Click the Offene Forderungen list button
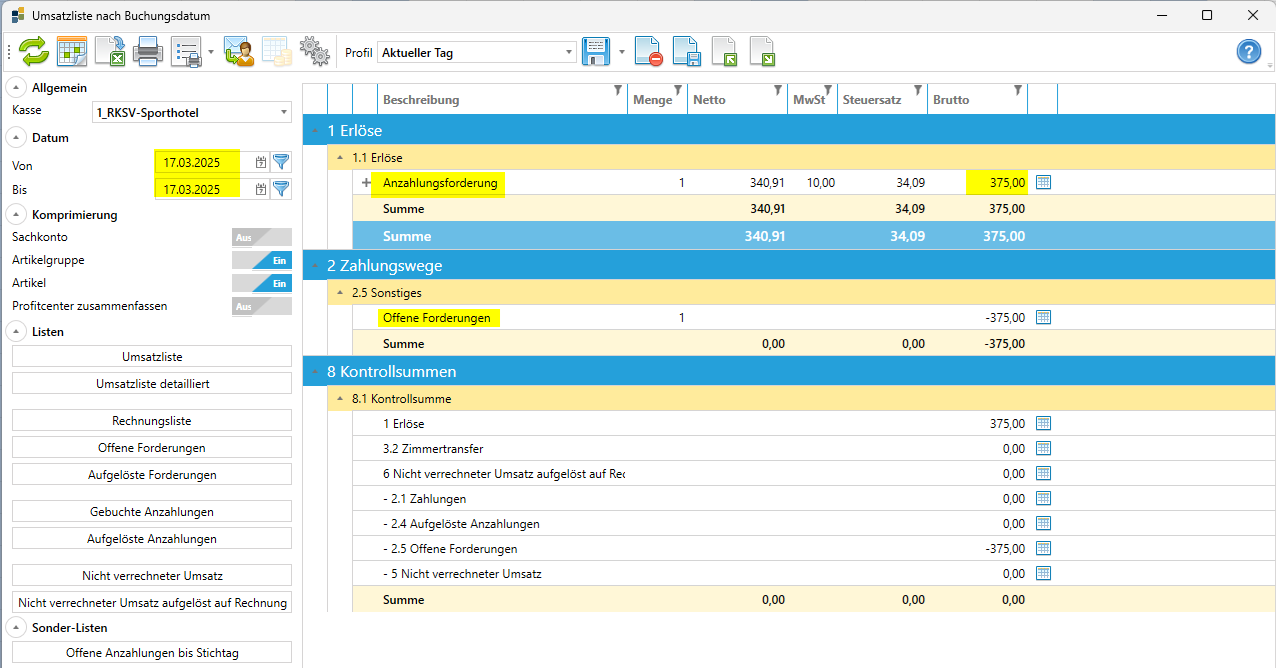1276x668 pixels. pos(152,448)
